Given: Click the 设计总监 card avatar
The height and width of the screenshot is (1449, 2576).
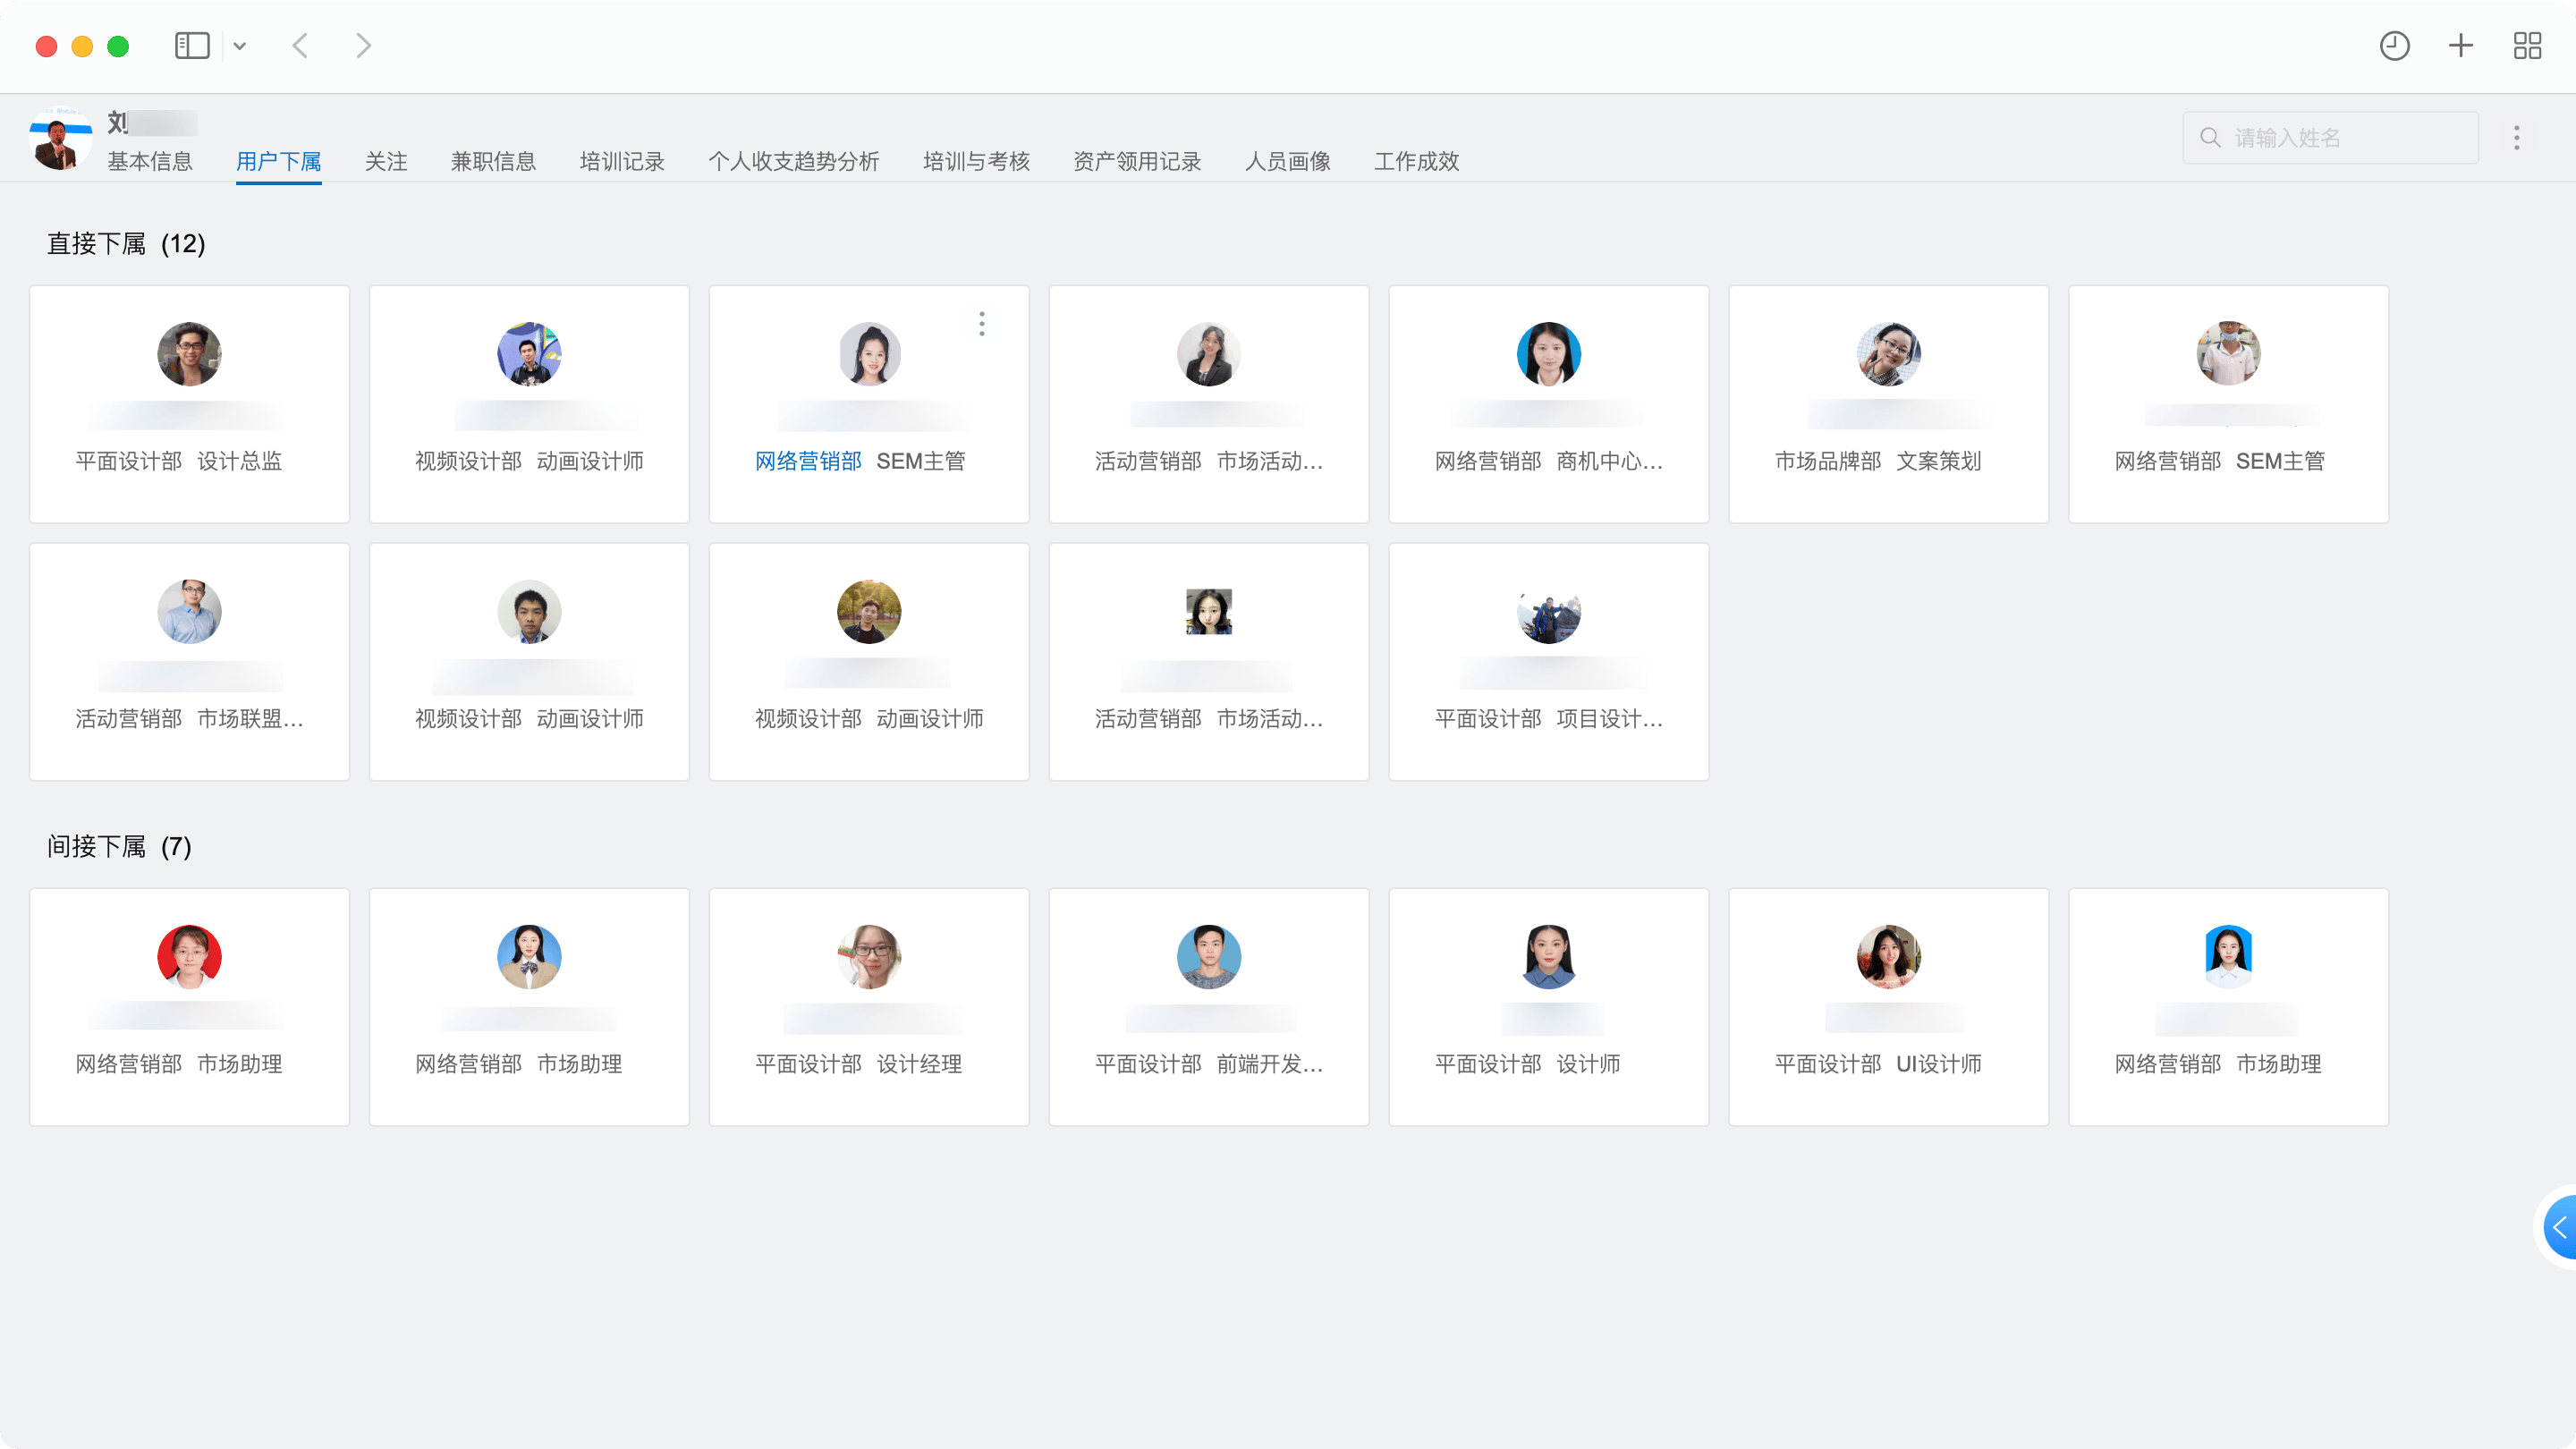Looking at the screenshot, I should 189,354.
